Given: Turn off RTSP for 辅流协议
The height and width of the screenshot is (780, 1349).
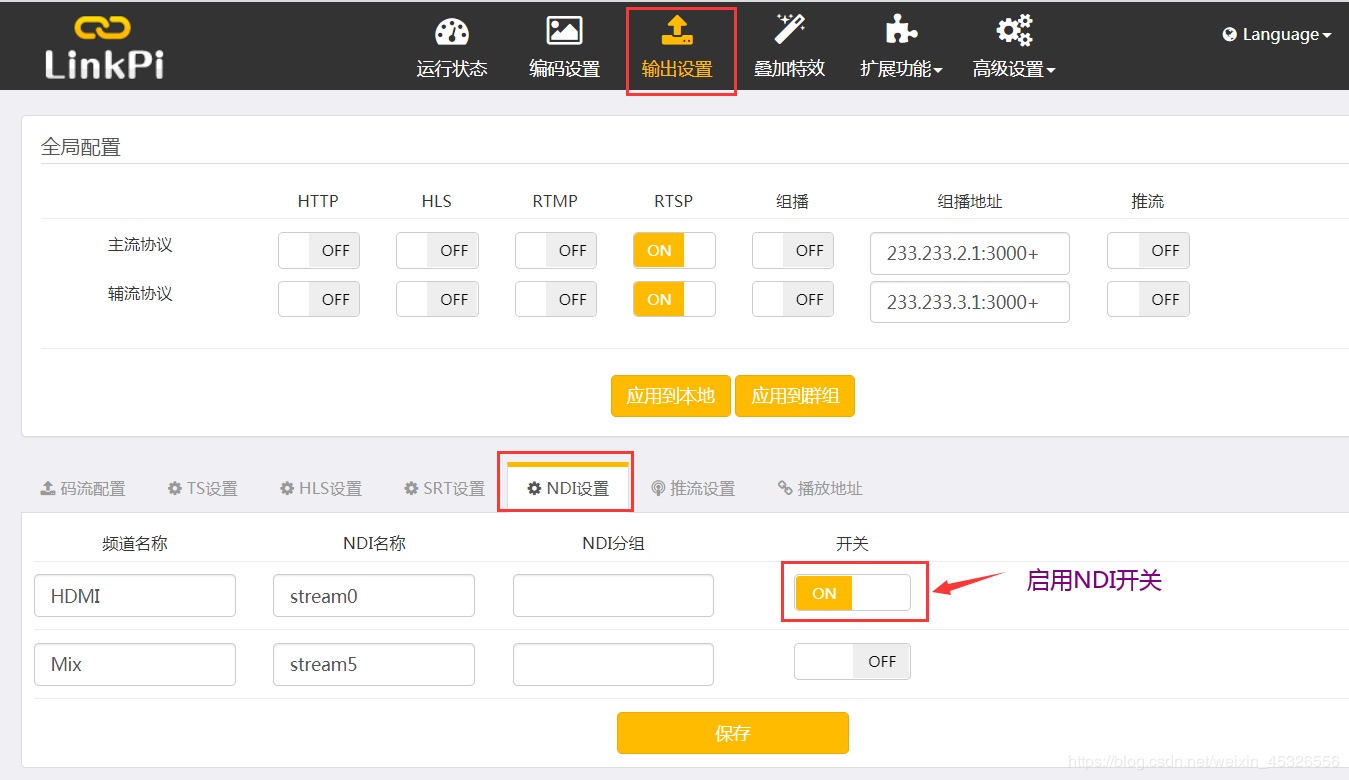Looking at the screenshot, I should (674, 299).
